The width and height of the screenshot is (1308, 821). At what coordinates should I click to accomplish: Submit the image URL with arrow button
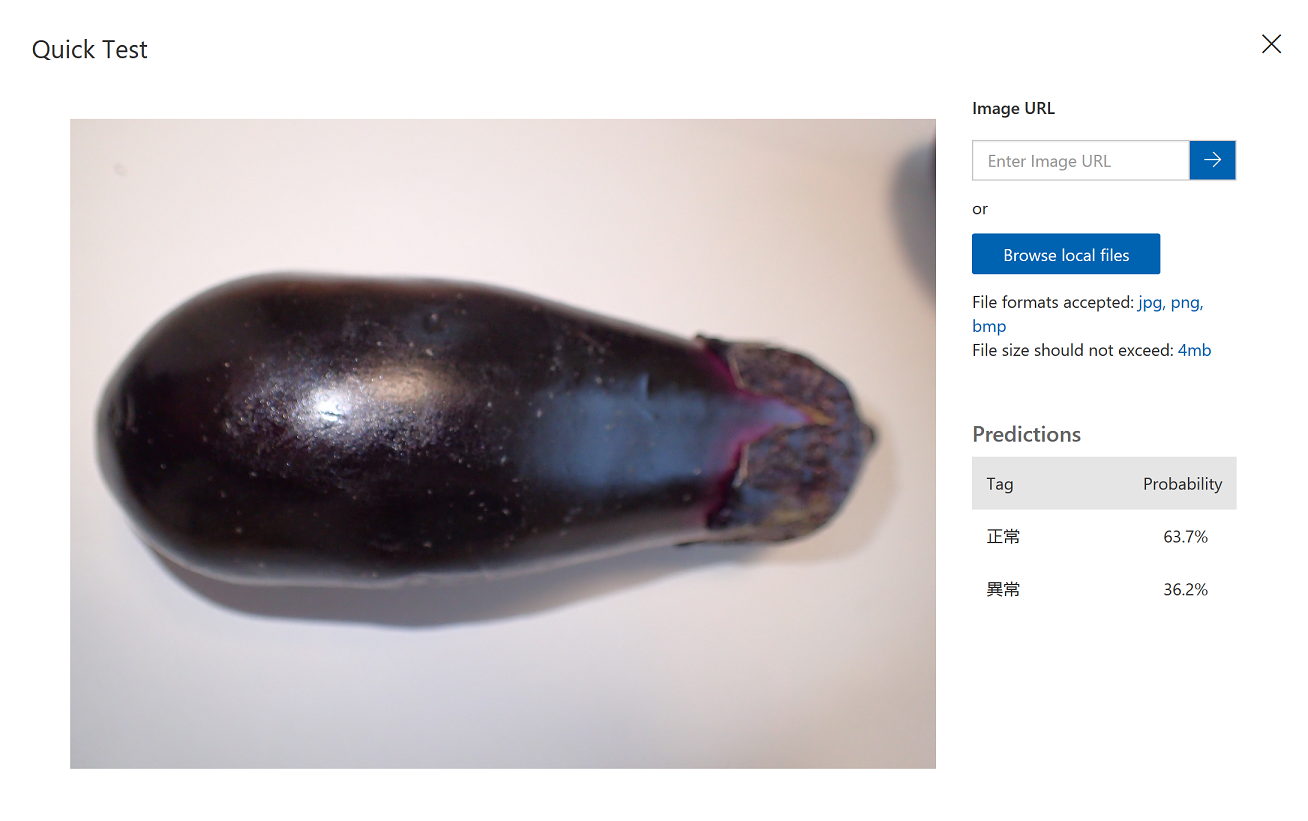click(x=1213, y=160)
